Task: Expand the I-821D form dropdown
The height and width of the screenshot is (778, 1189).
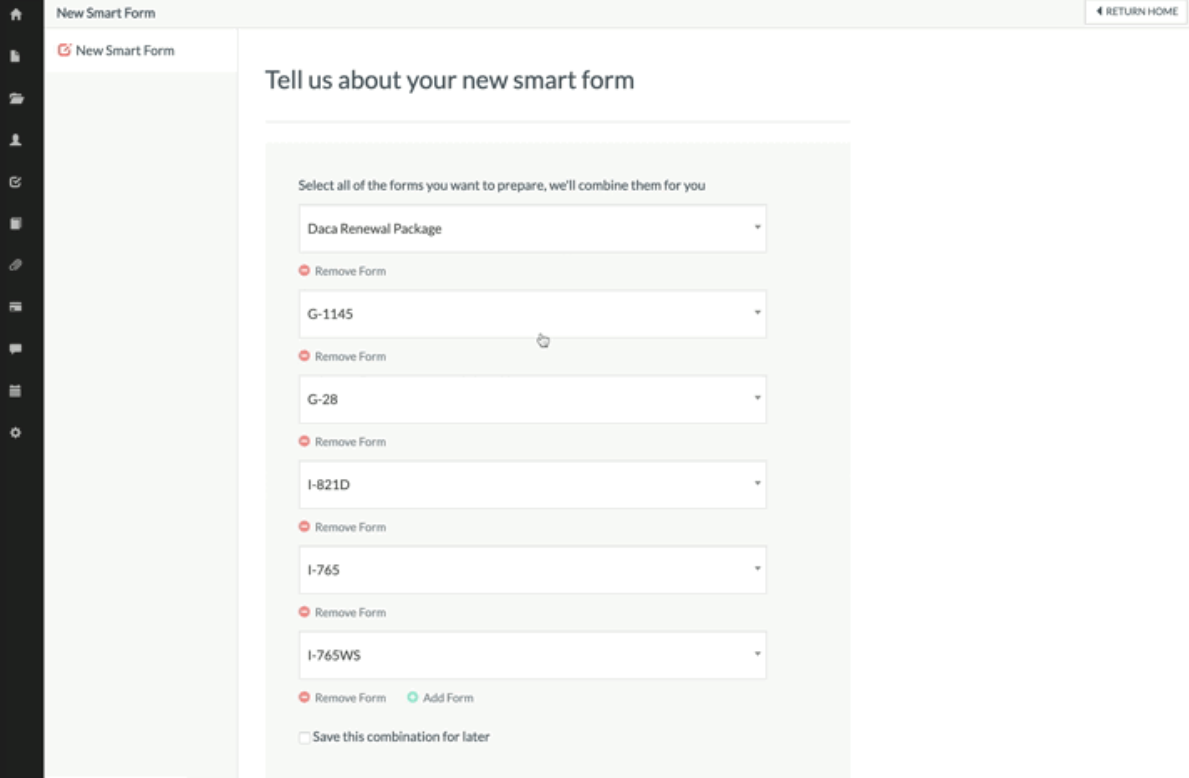Action: [532, 485]
